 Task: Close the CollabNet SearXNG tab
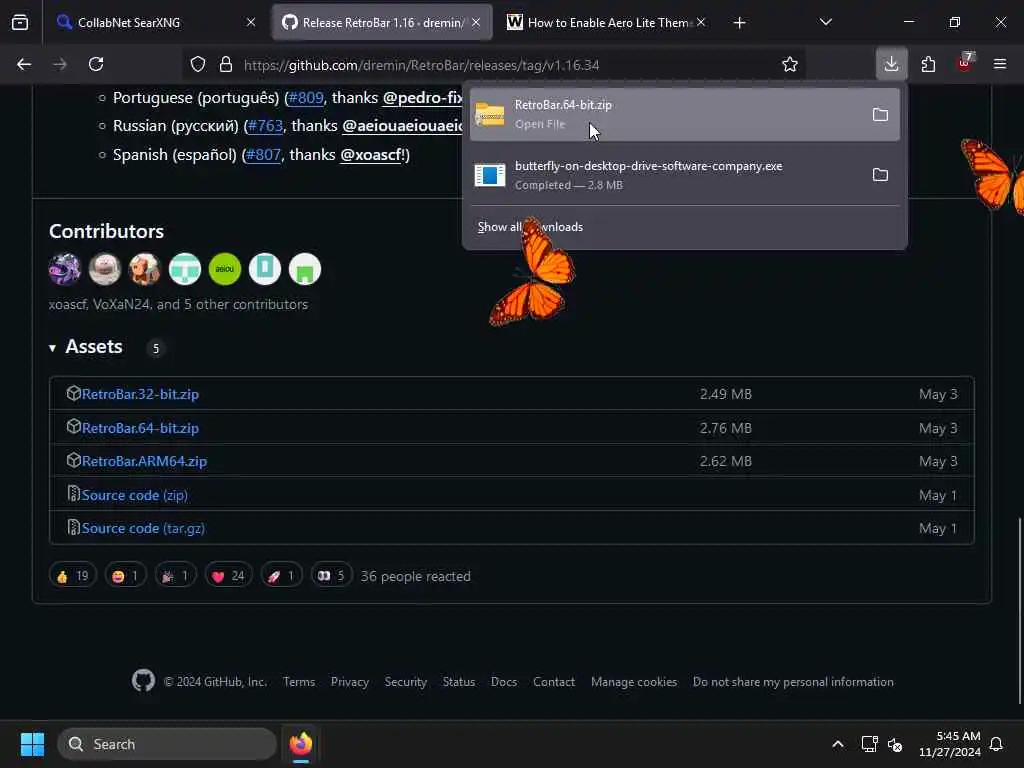click(x=251, y=22)
